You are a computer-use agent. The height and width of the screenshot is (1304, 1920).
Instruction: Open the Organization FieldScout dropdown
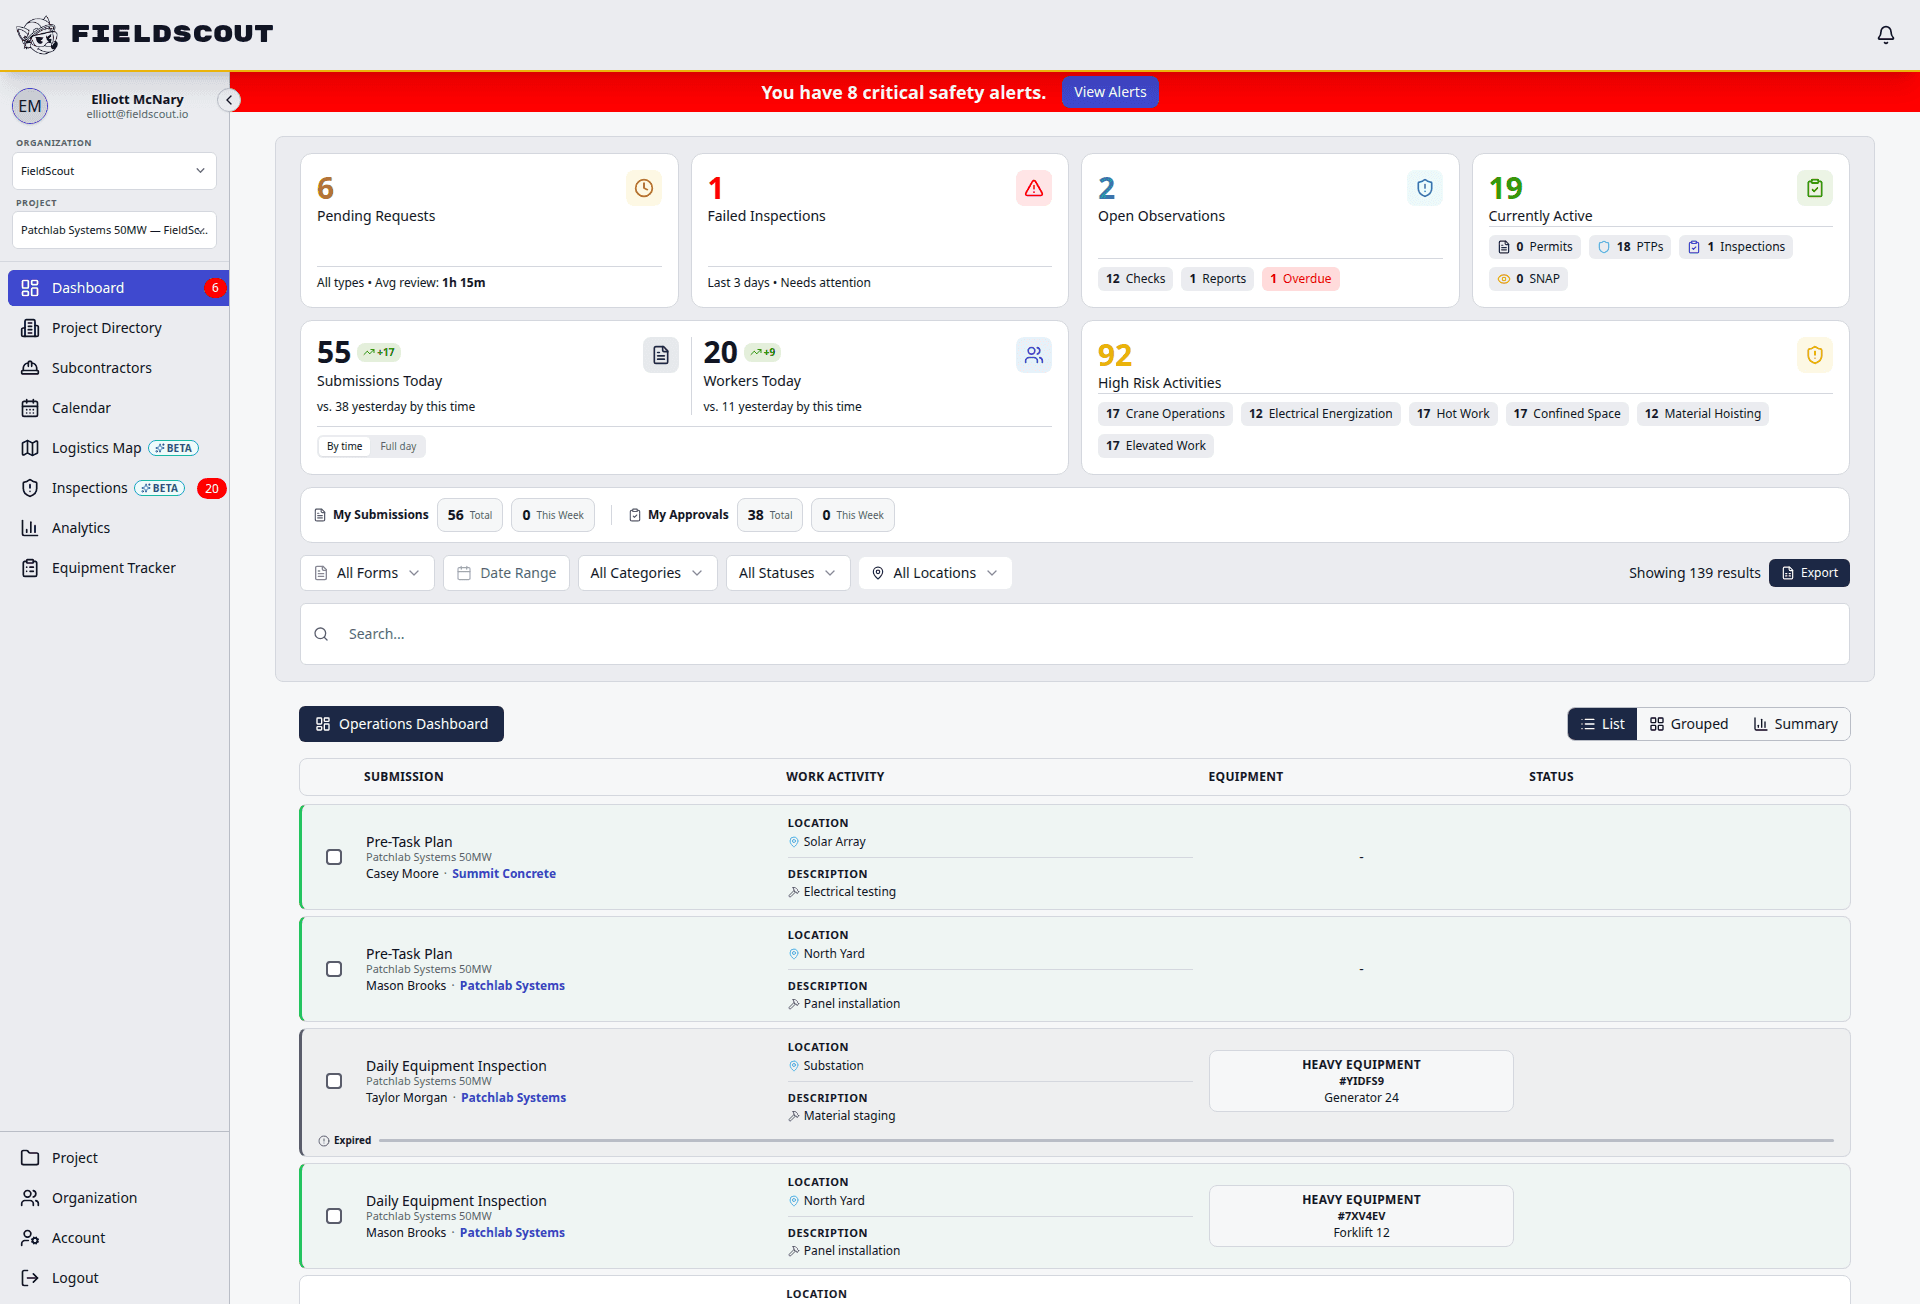click(114, 171)
